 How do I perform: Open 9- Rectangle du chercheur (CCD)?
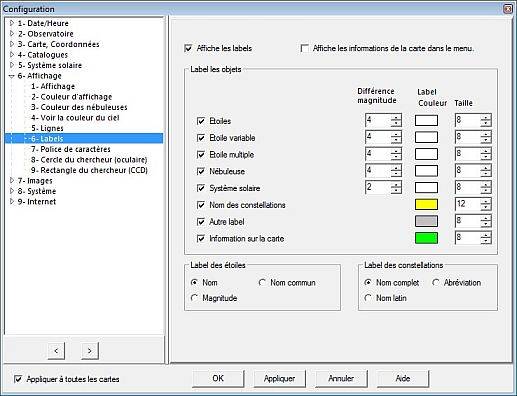[89, 170]
